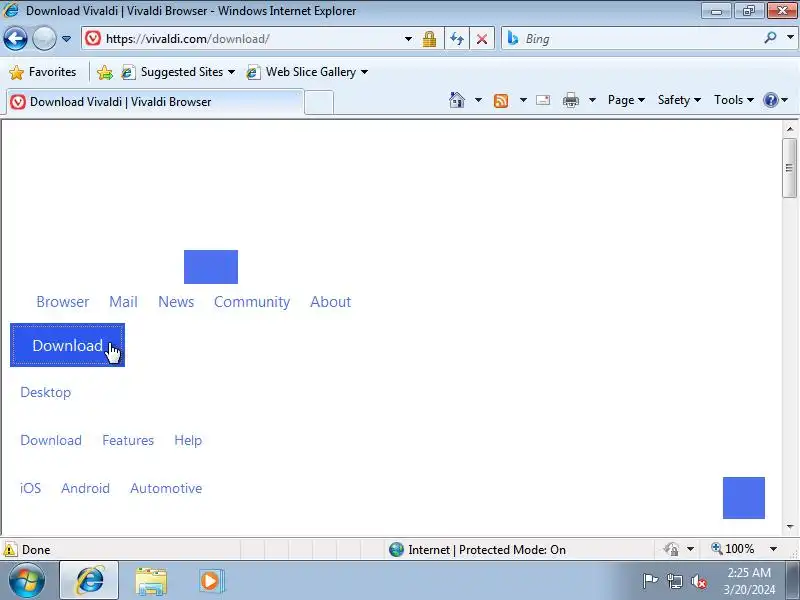Screen dimensions: 800x600
Task: Click the Desktop link
Action: 45,392
